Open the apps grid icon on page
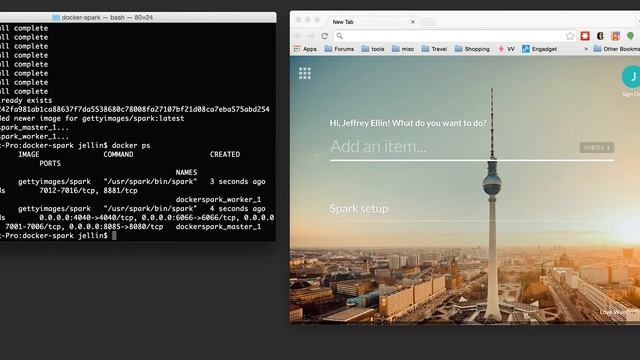The image size is (640, 360). click(x=304, y=73)
